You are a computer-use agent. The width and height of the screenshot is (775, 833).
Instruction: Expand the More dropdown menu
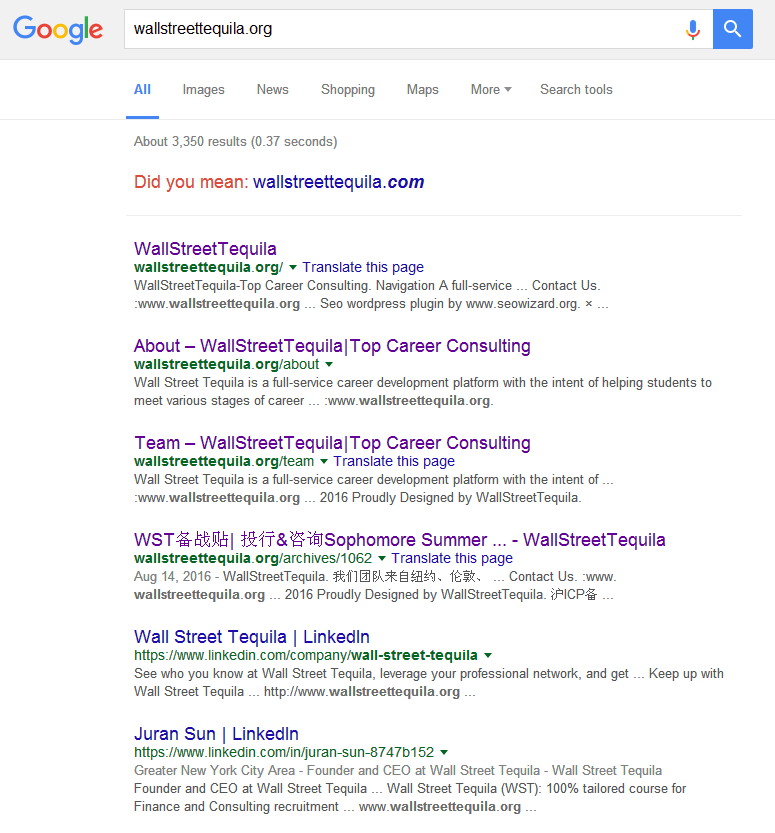pyautogui.click(x=491, y=89)
